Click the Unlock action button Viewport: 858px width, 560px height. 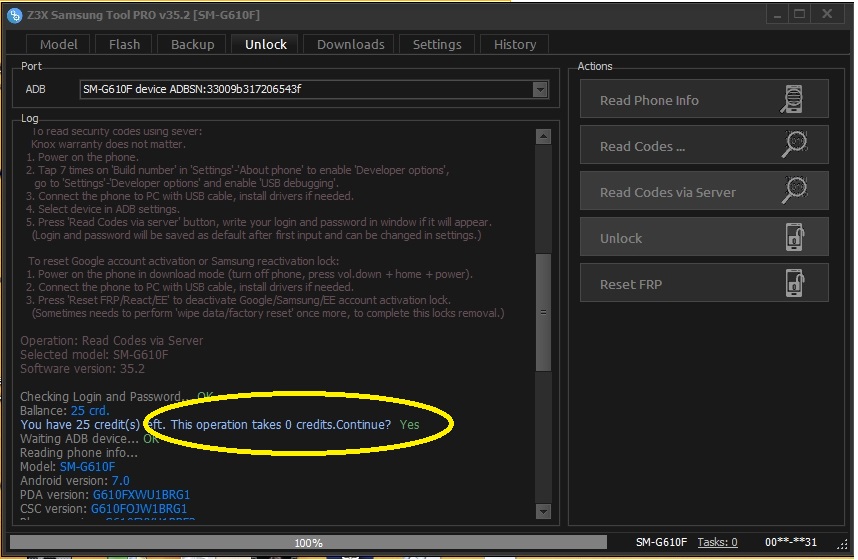[x=704, y=237]
